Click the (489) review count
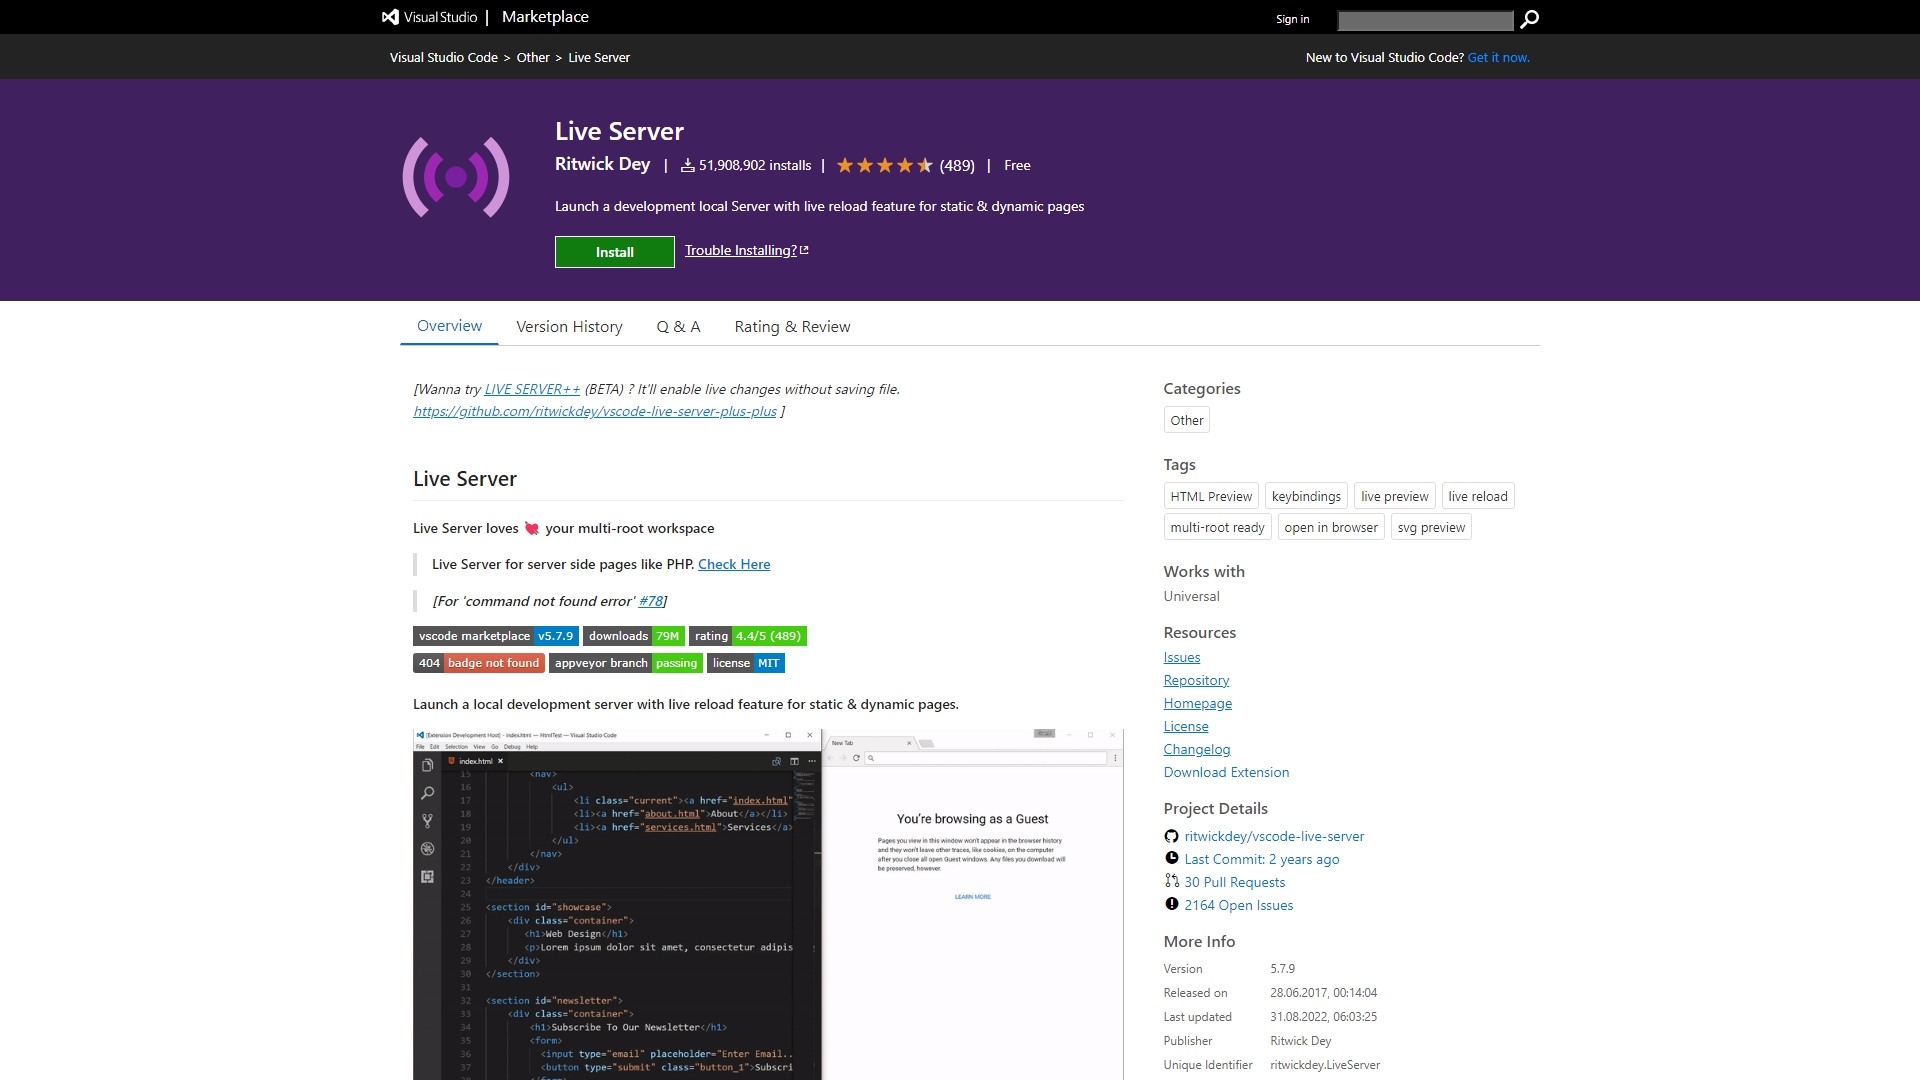1920x1080 pixels. point(957,165)
